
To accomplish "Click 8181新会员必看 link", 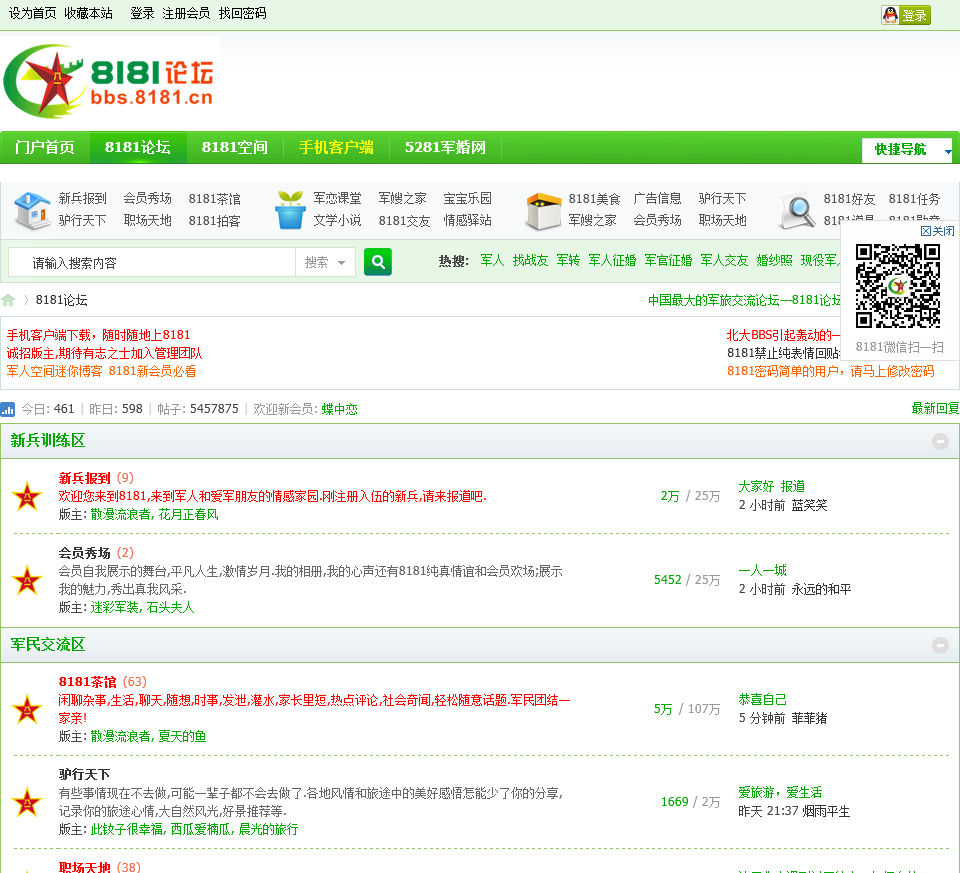I will point(152,371).
